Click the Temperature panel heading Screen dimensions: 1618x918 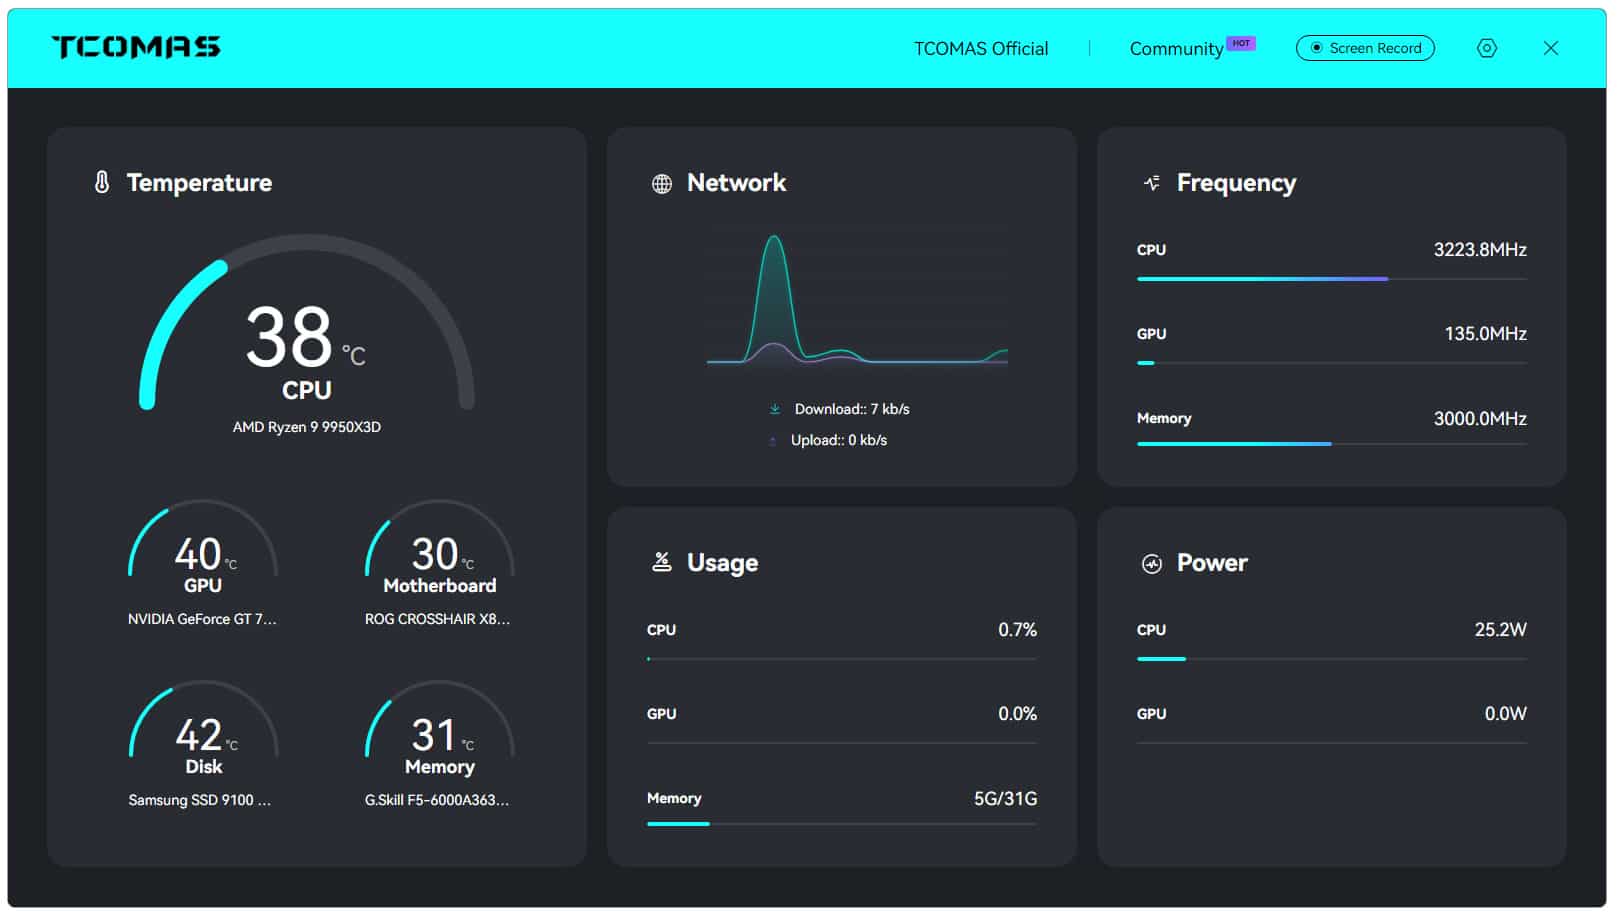point(199,183)
